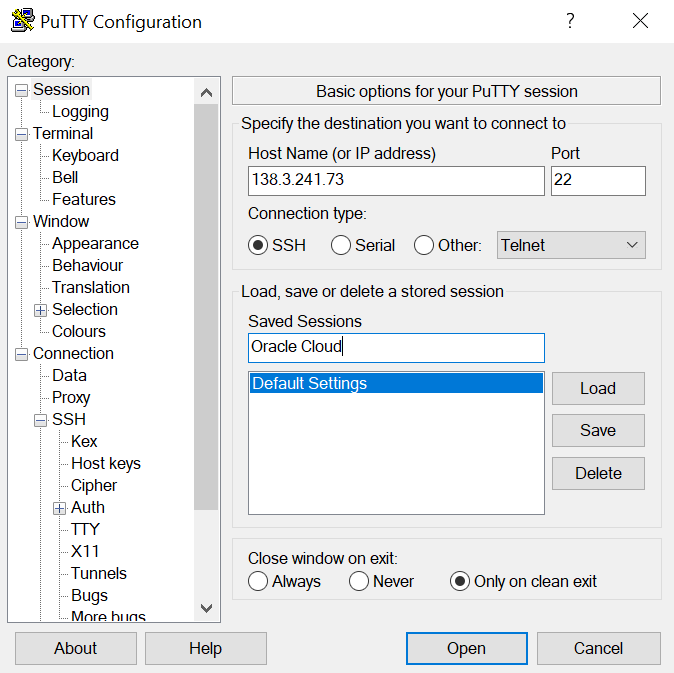Image resolution: width=674 pixels, height=673 pixels.
Task: Collapse the Terminal category node
Action: point(22,134)
